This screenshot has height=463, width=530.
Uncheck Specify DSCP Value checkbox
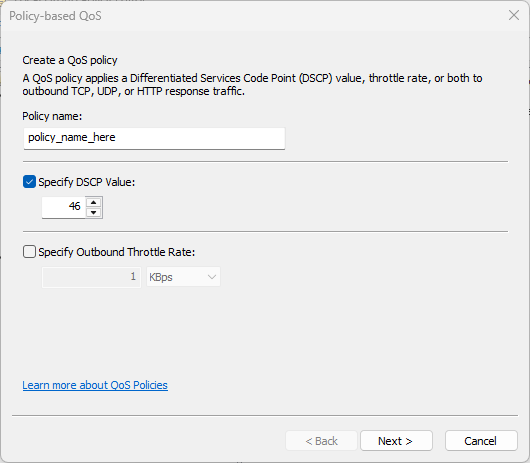tap(29, 182)
